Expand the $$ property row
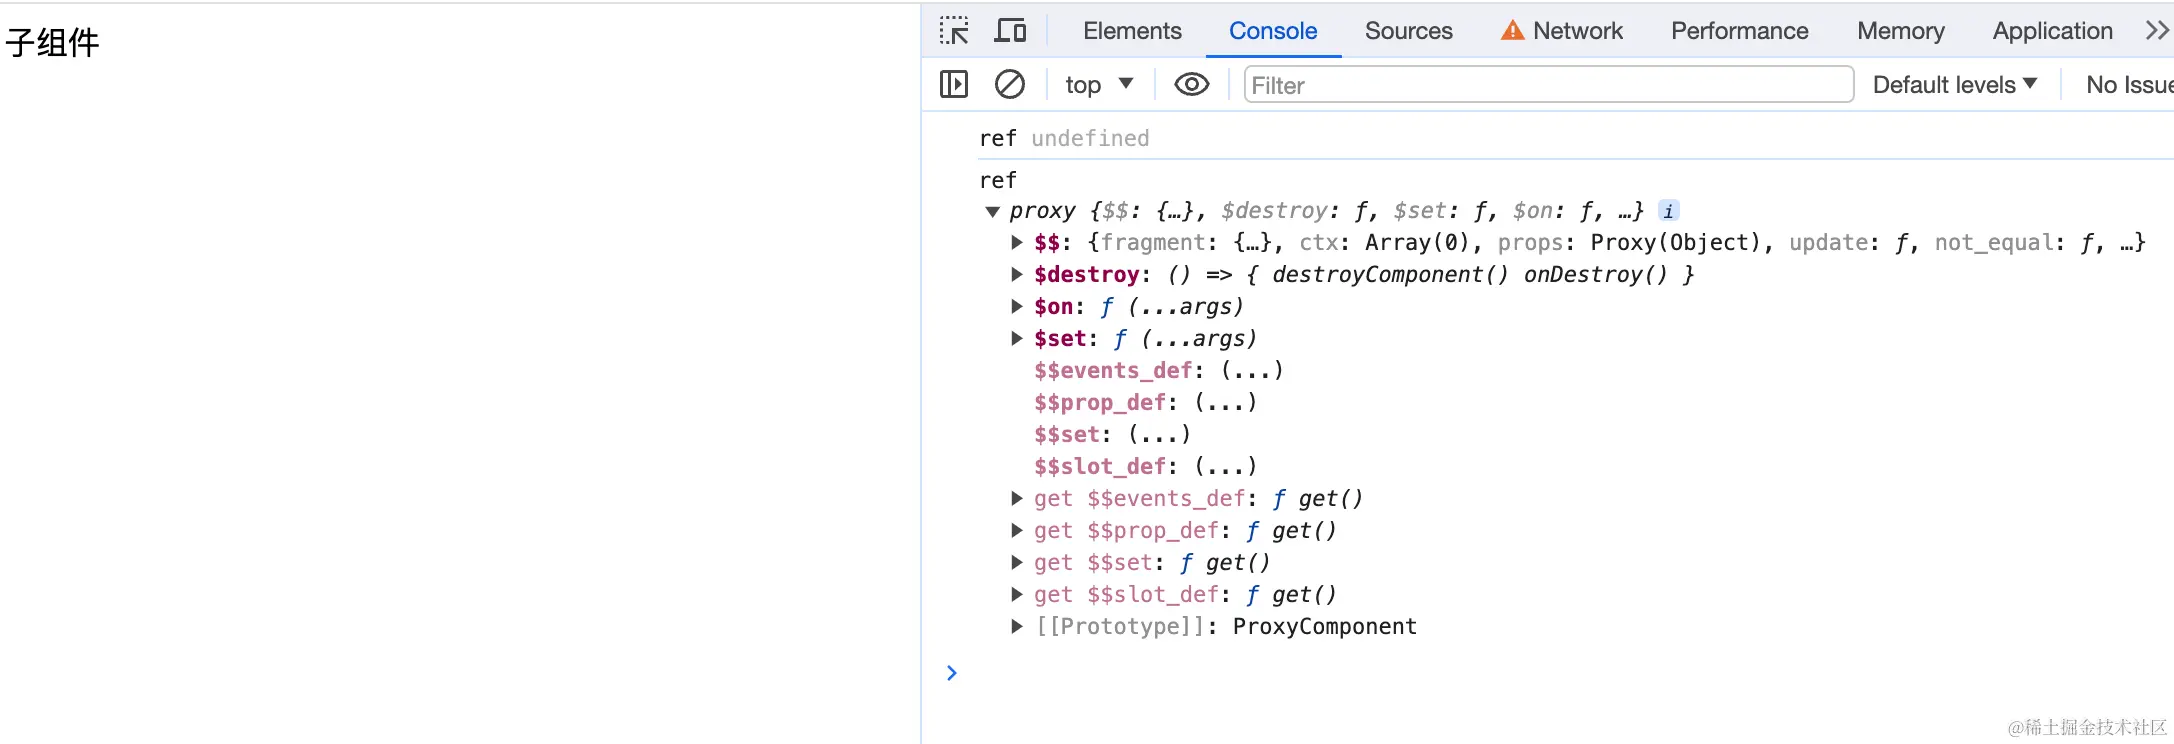The image size is (2174, 744). tap(1017, 243)
